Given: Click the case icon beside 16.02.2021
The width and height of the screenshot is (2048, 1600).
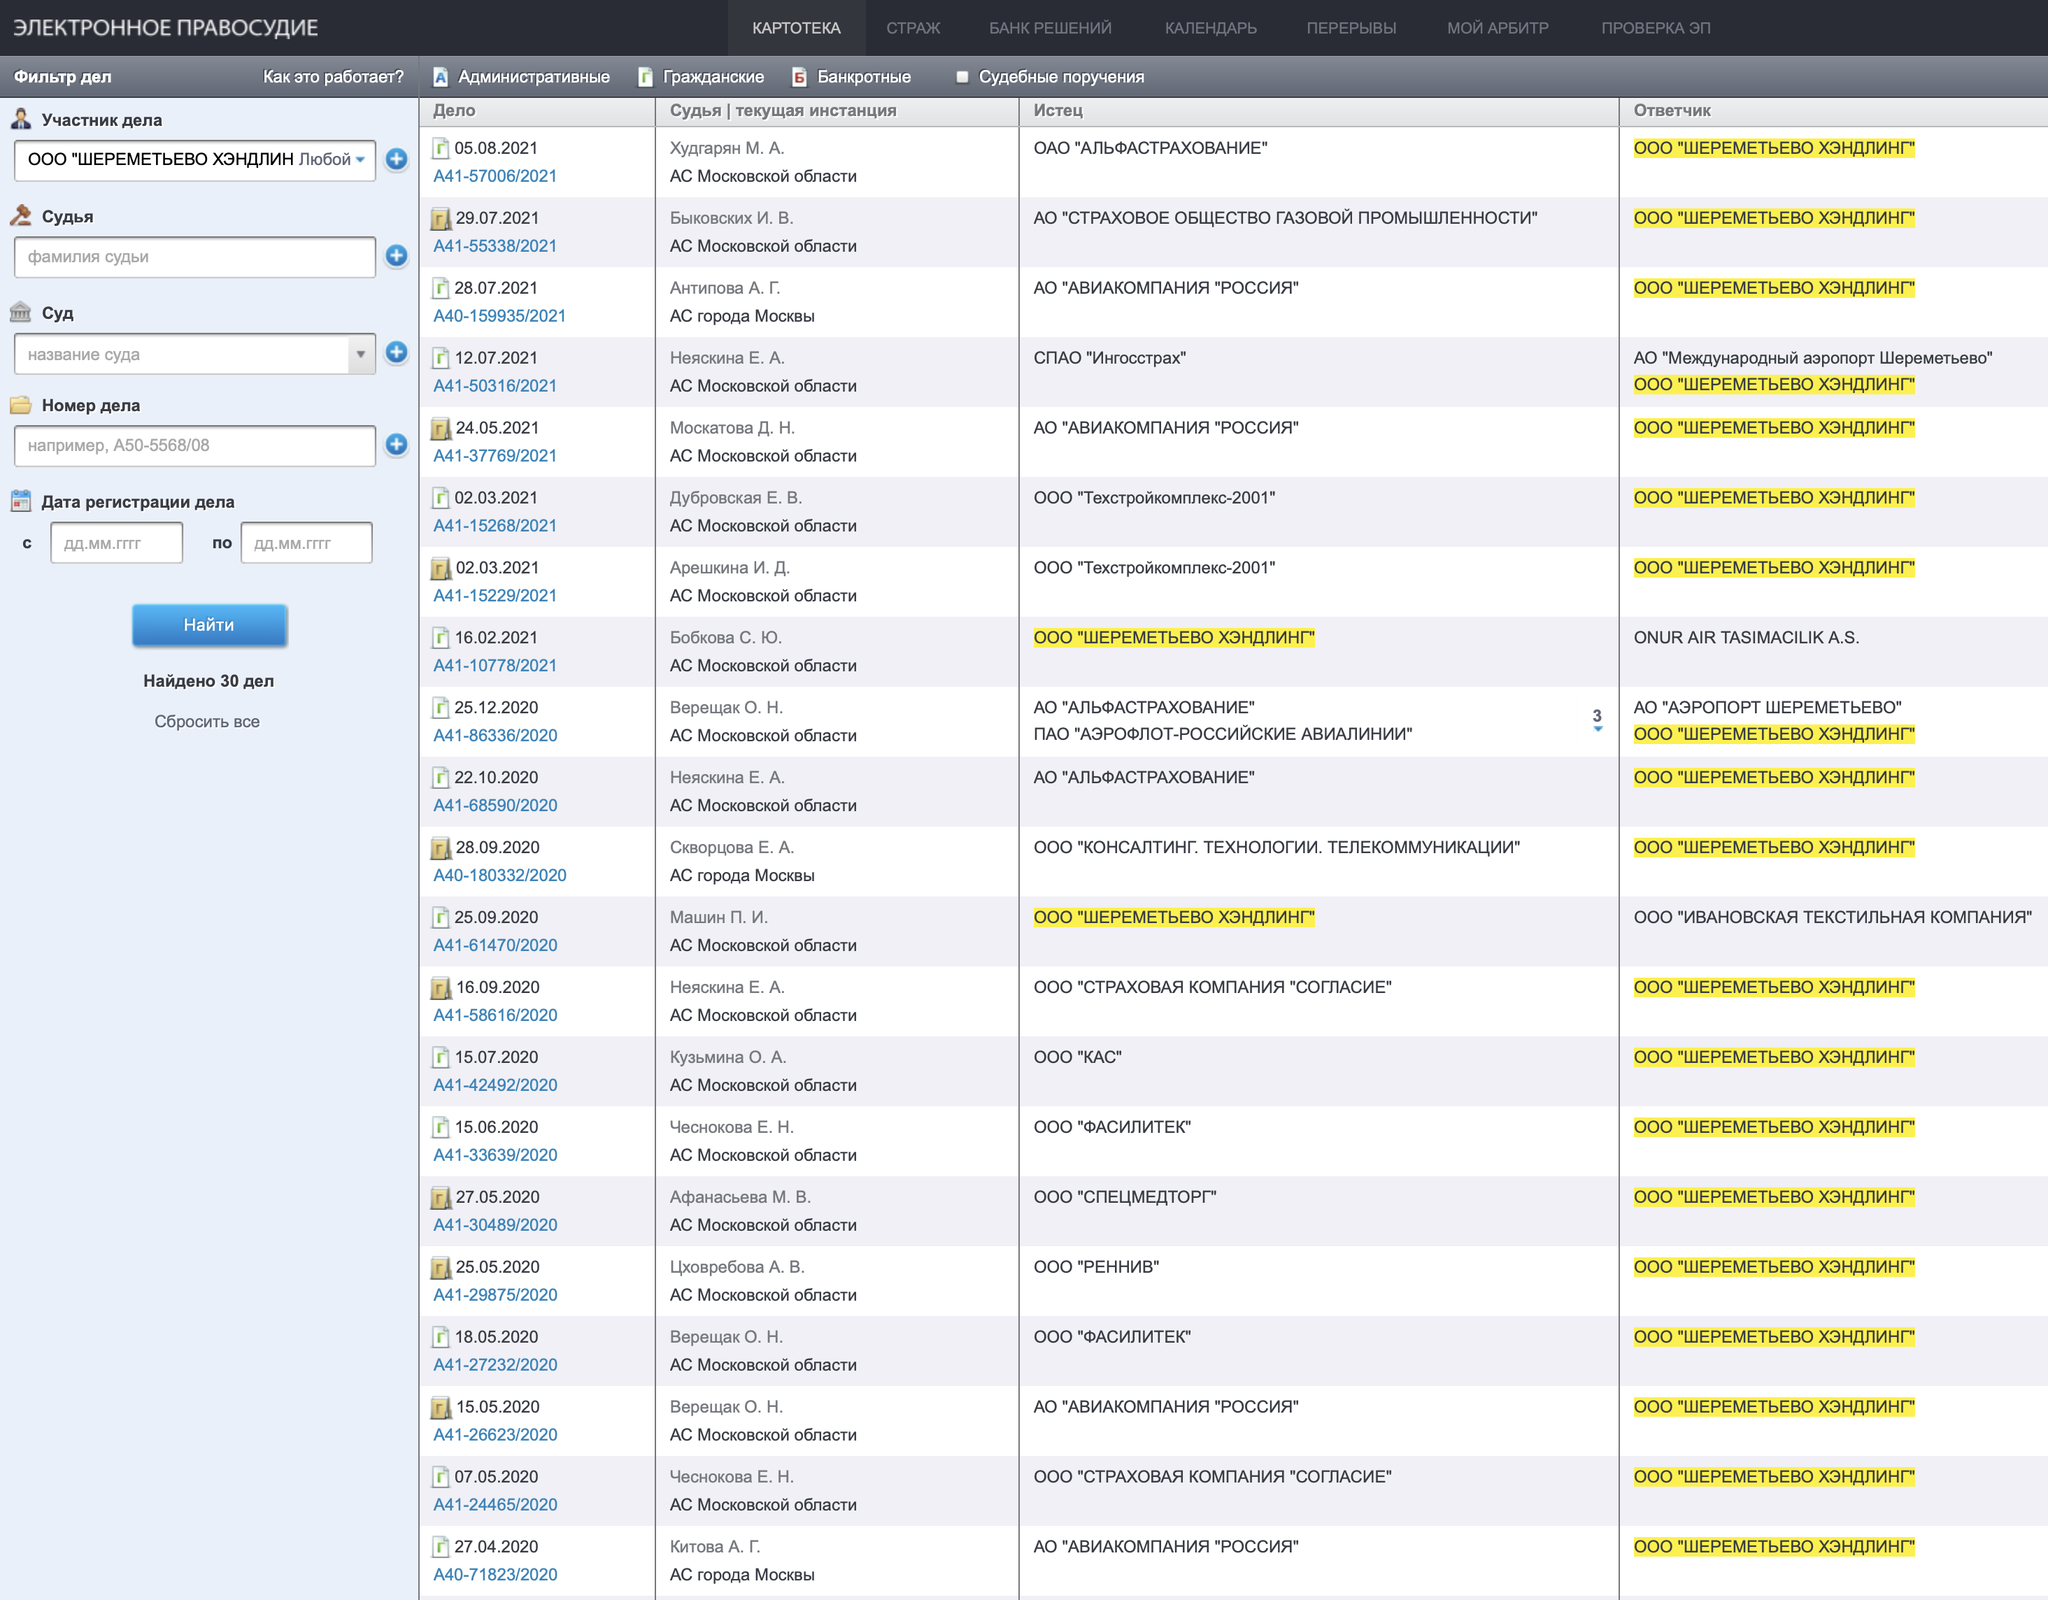Looking at the screenshot, I should click(x=440, y=638).
